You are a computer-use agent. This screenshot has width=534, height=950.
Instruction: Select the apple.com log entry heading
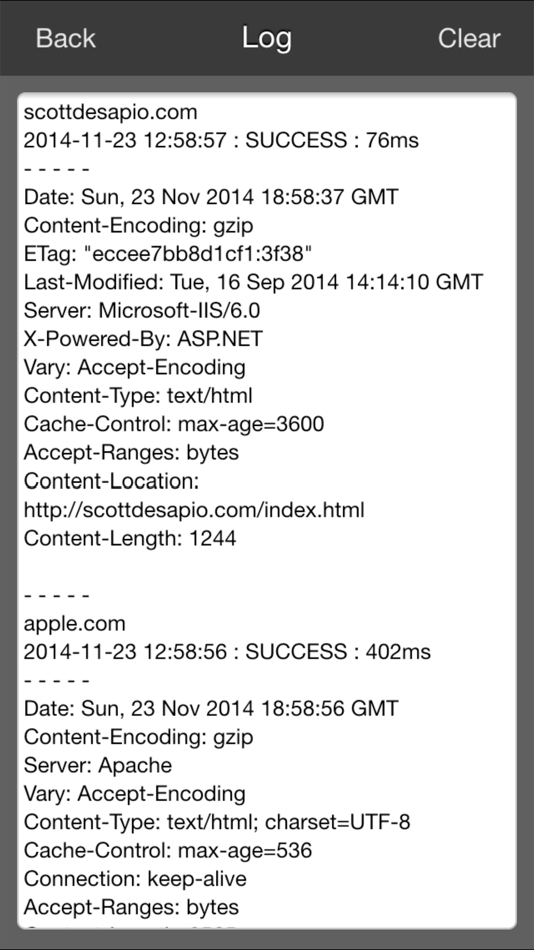75,623
